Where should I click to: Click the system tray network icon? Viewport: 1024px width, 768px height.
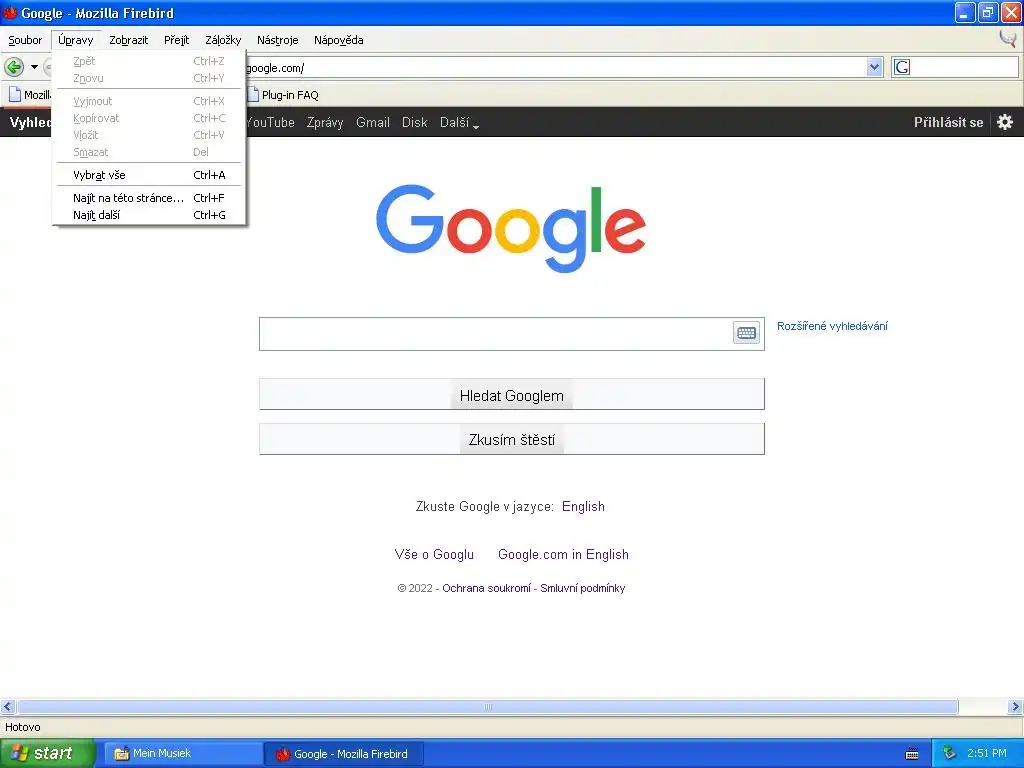click(949, 753)
